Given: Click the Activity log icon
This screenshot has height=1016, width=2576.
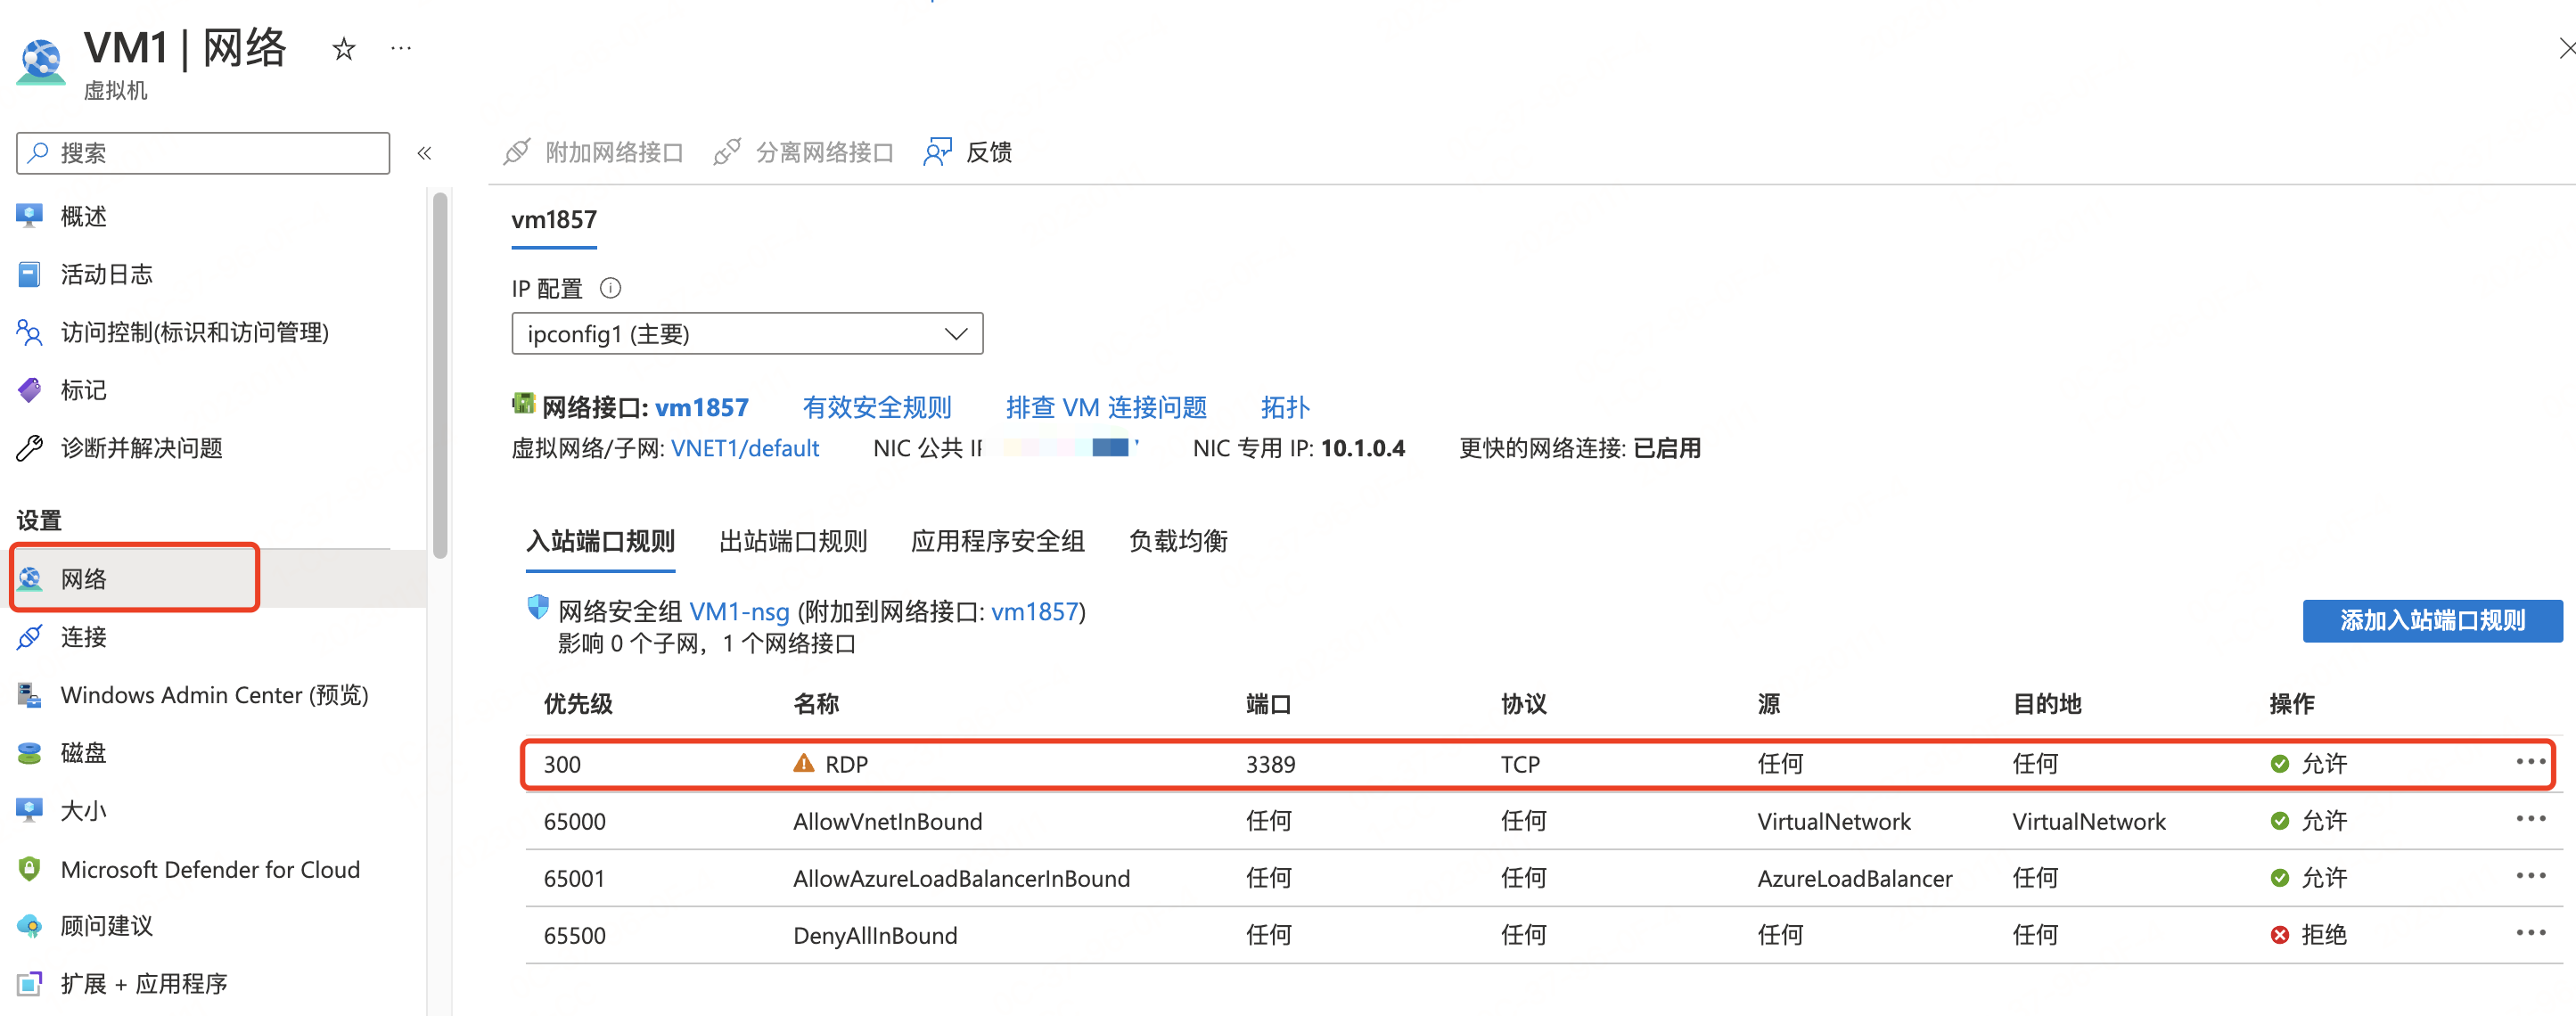Looking at the screenshot, I should pyautogui.click(x=30, y=274).
